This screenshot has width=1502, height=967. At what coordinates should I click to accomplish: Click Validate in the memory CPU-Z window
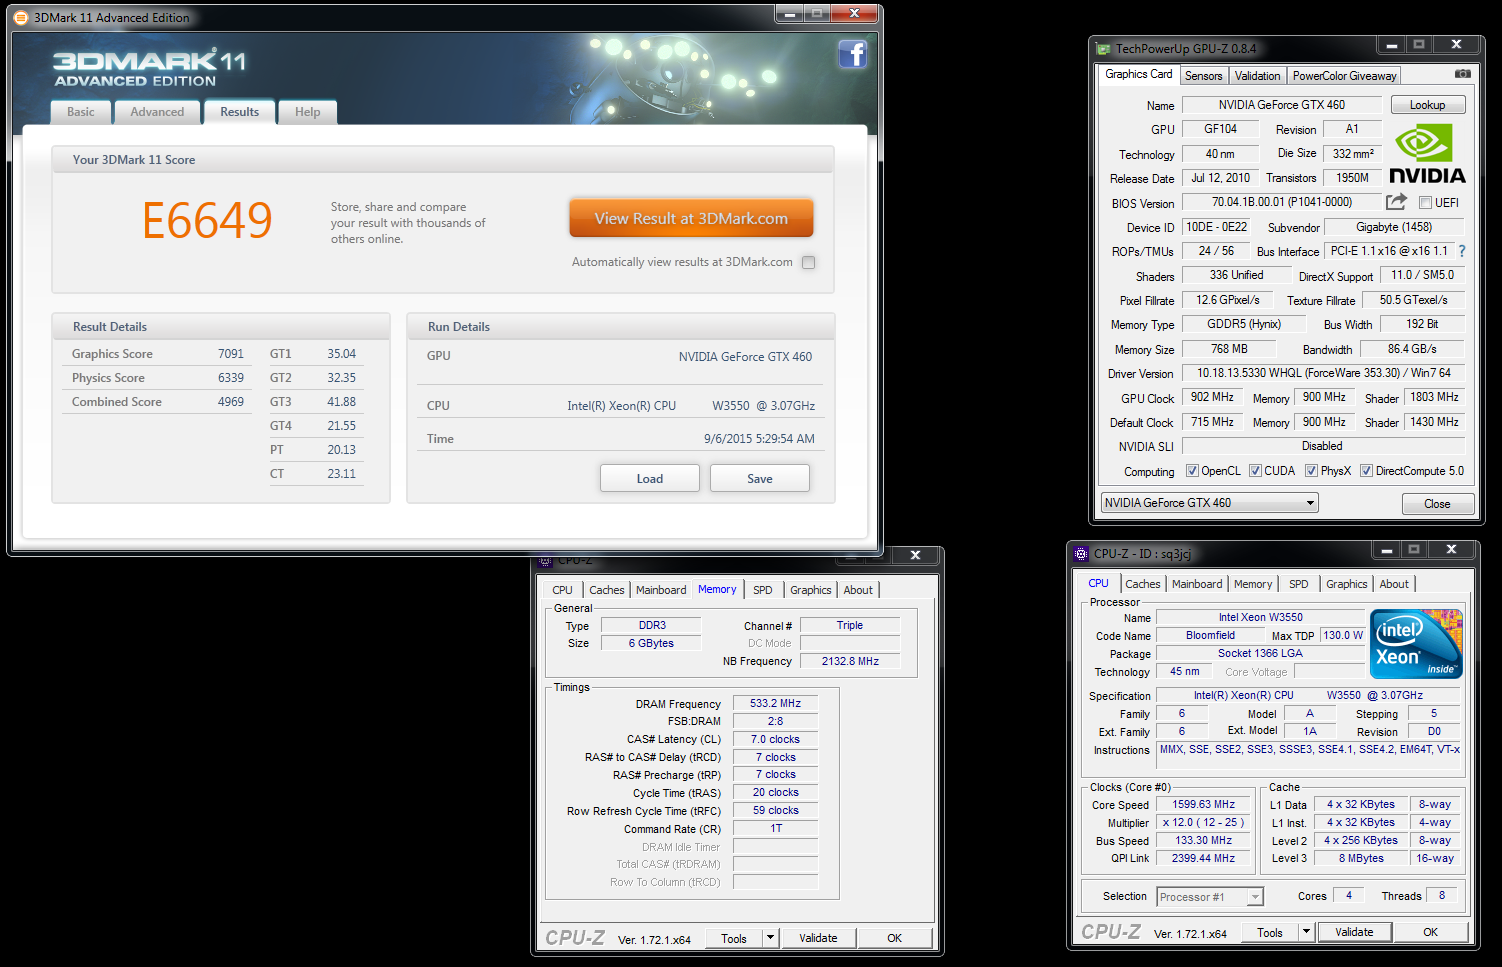coord(818,938)
